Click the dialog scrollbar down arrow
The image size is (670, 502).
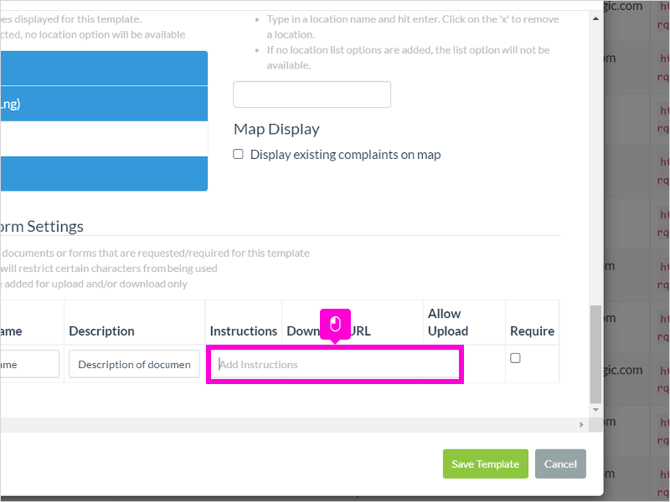point(596,410)
